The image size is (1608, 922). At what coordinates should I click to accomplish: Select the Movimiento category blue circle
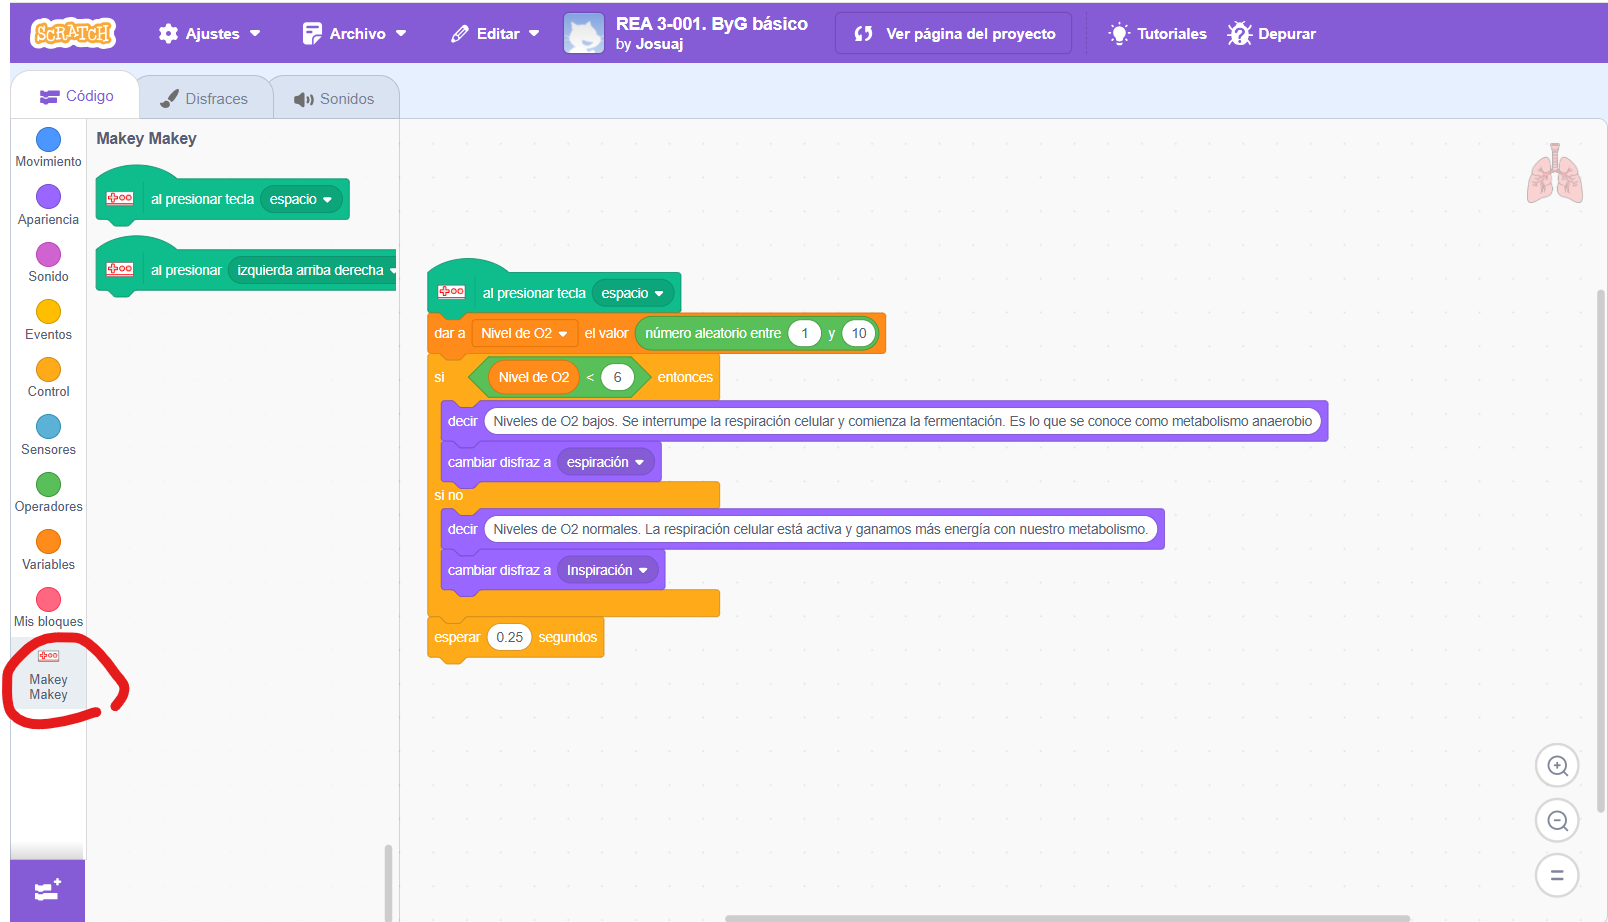48,140
